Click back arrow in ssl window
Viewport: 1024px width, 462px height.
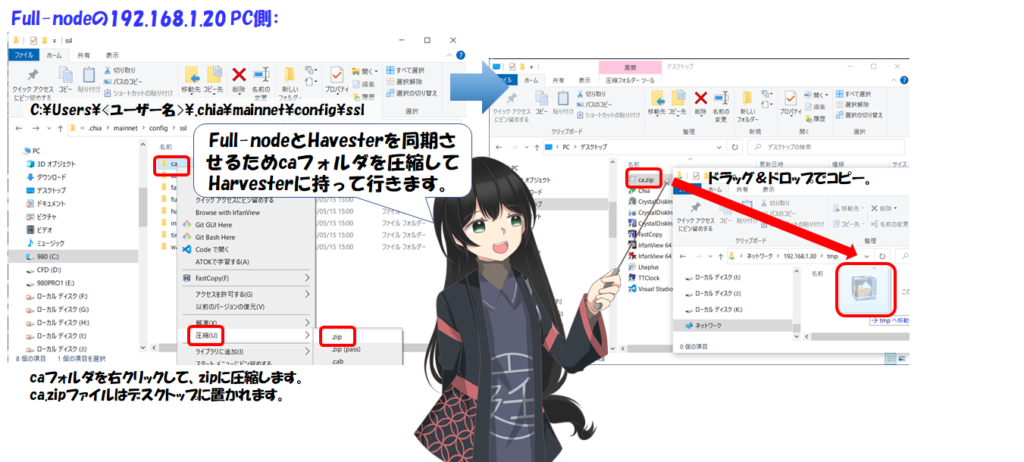pos(19,128)
